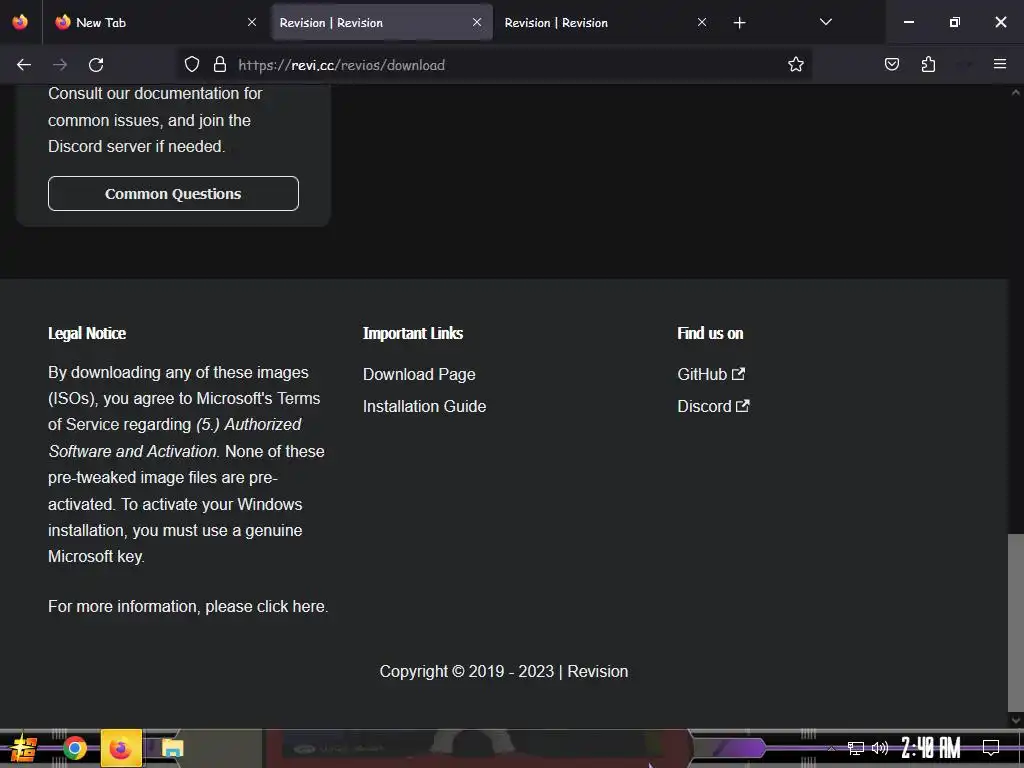Open the Firefox application menu
1024x768 pixels.
coord(999,64)
